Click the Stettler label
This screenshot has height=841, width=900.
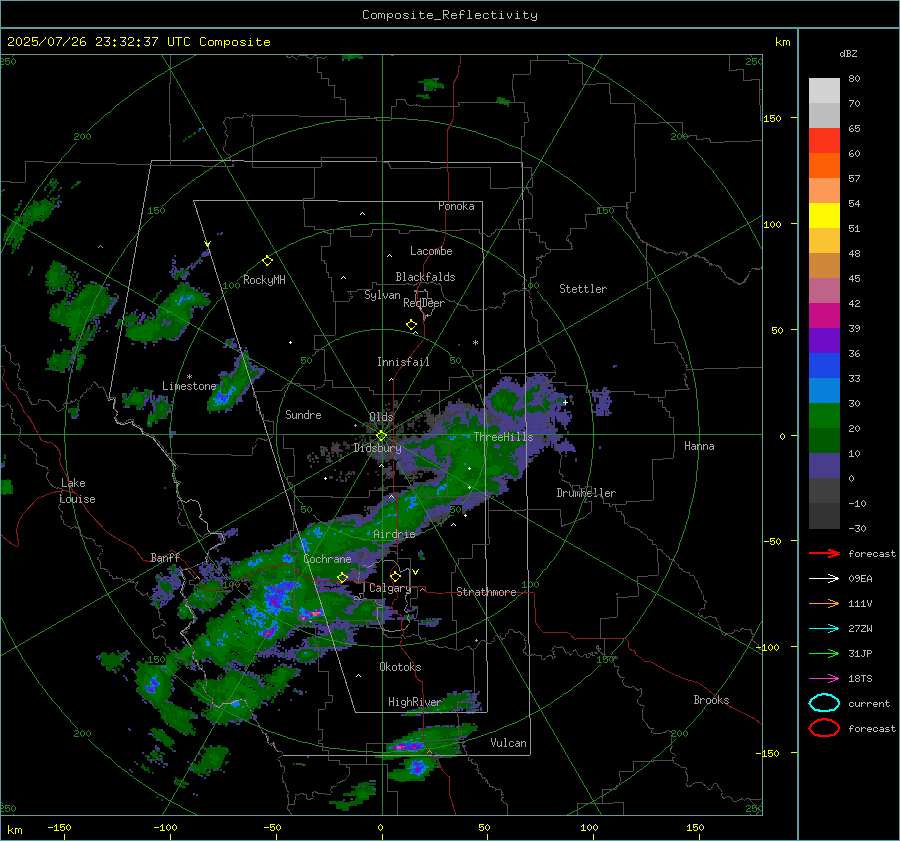click(583, 289)
